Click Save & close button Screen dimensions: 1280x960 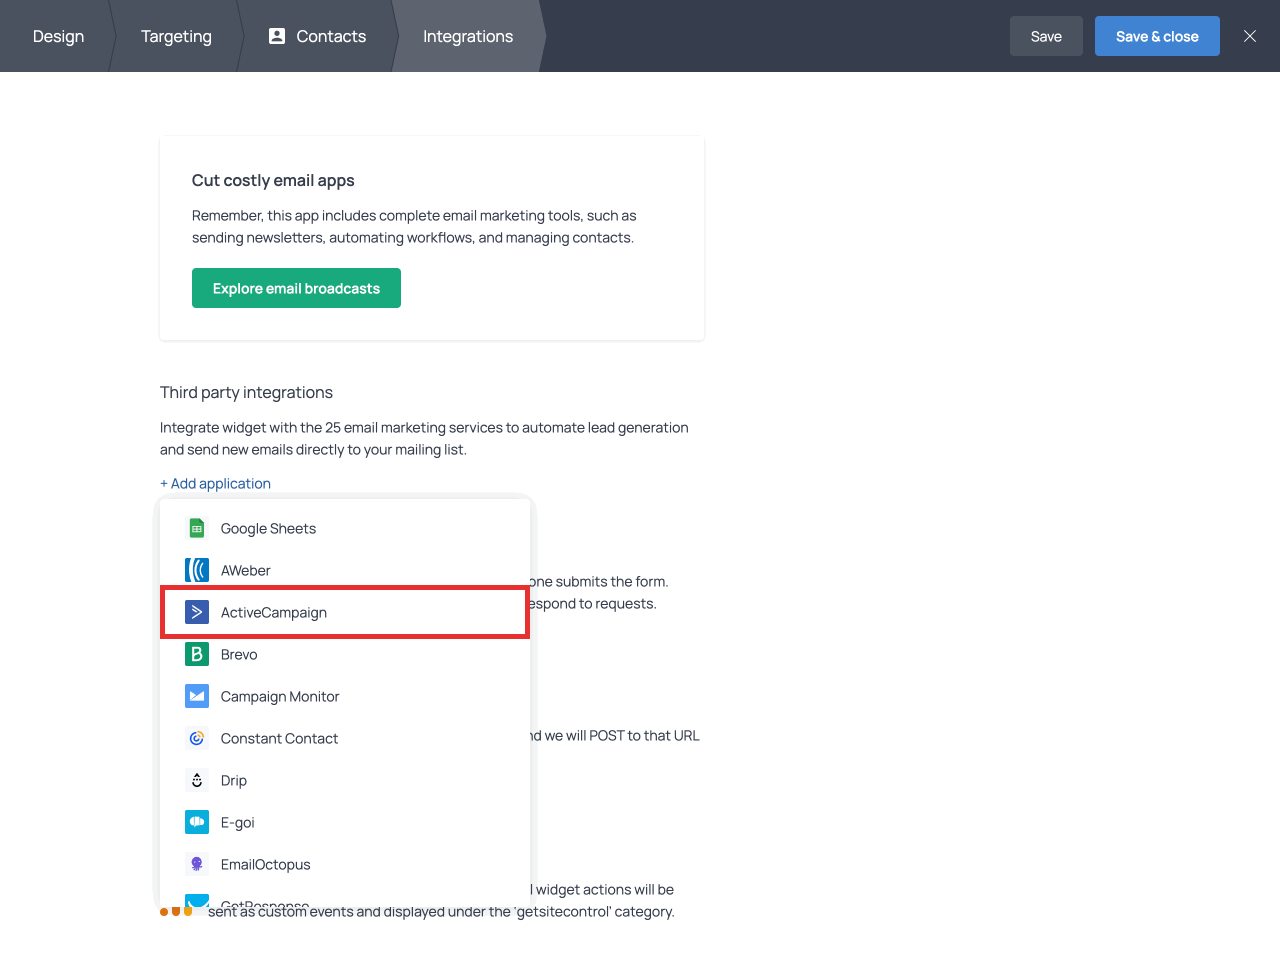[x=1157, y=36]
